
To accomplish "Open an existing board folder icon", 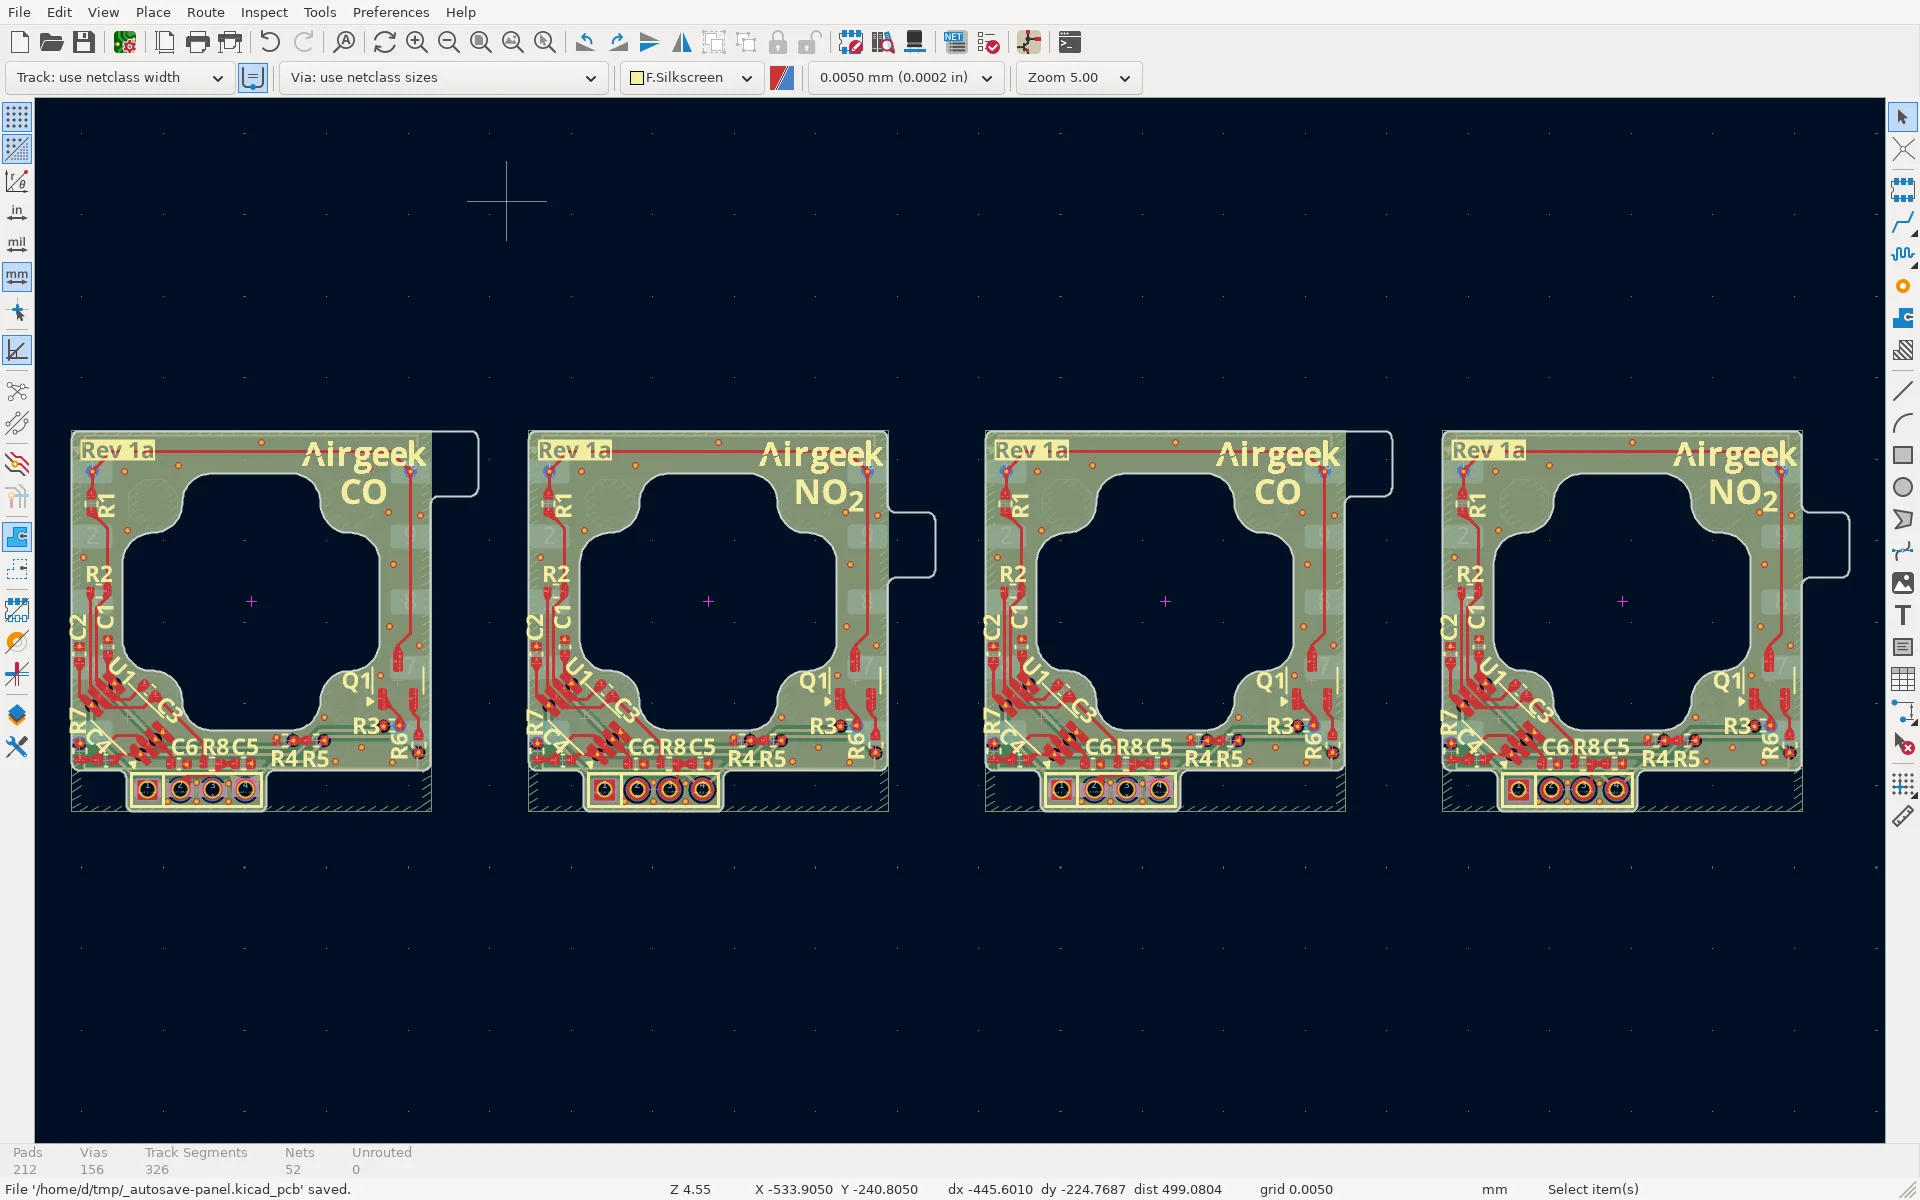I will [51, 42].
